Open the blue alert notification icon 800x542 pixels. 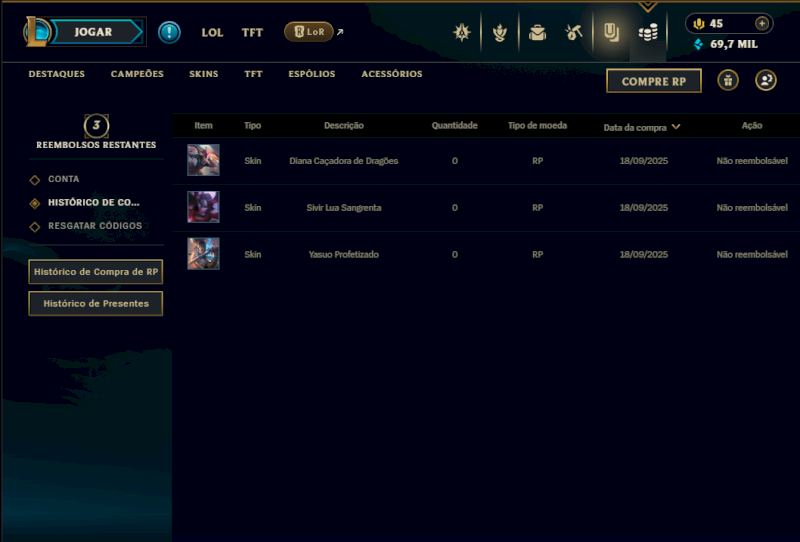pos(169,32)
